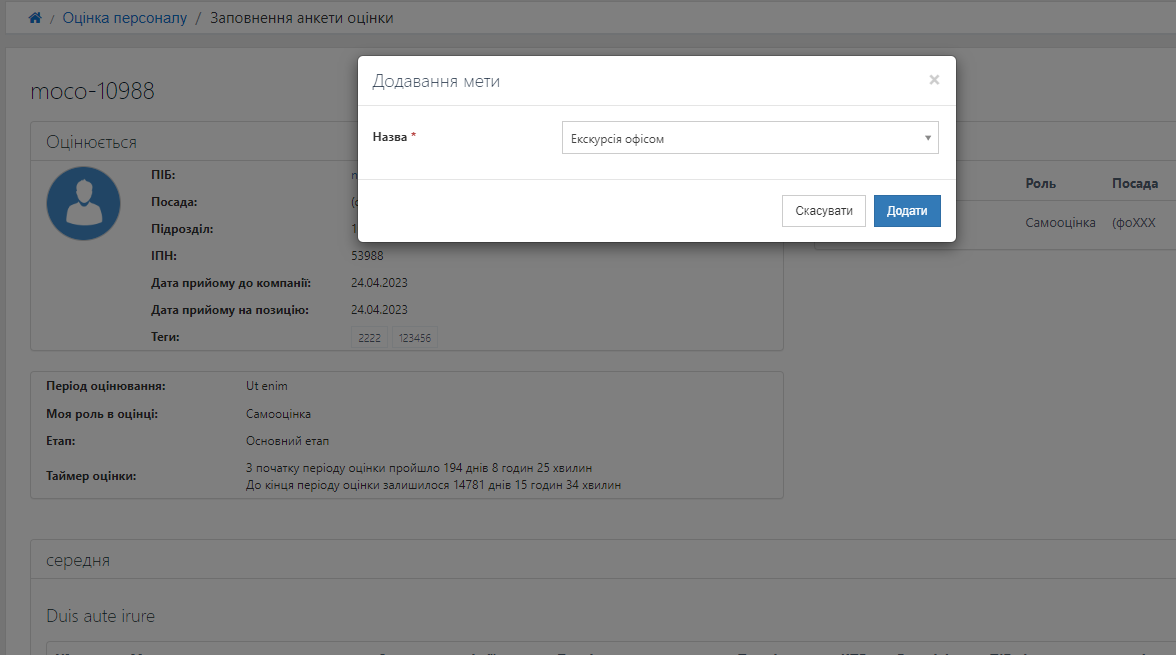1176x655 pixels.
Task: Click the ІПН value 53988
Action: [x=367, y=256]
